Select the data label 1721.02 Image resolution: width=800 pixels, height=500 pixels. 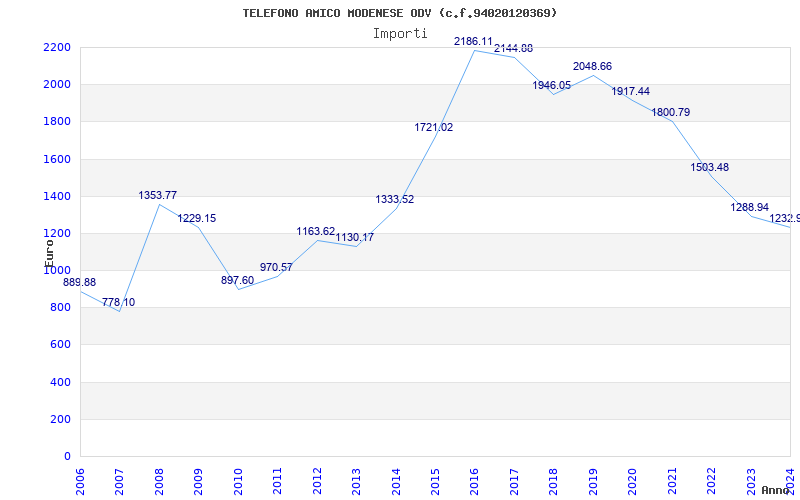(x=434, y=128)
